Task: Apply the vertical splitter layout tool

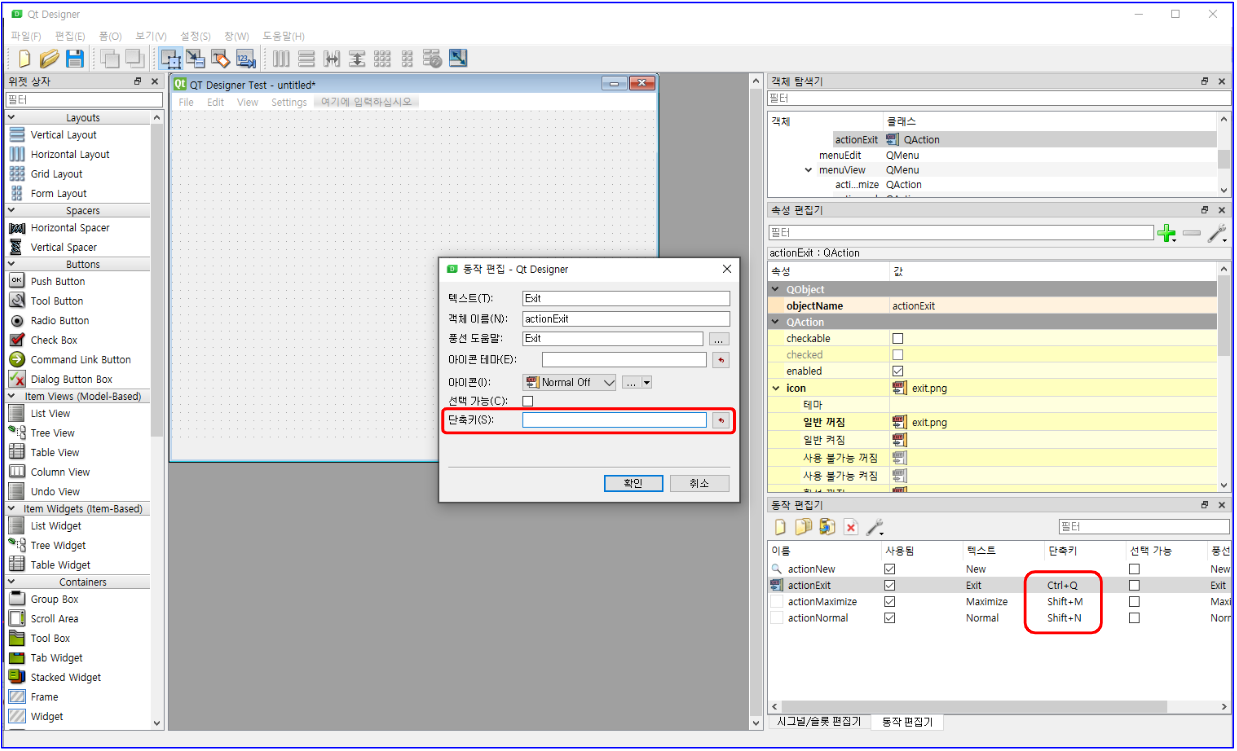Action: (x=357, y=58)
